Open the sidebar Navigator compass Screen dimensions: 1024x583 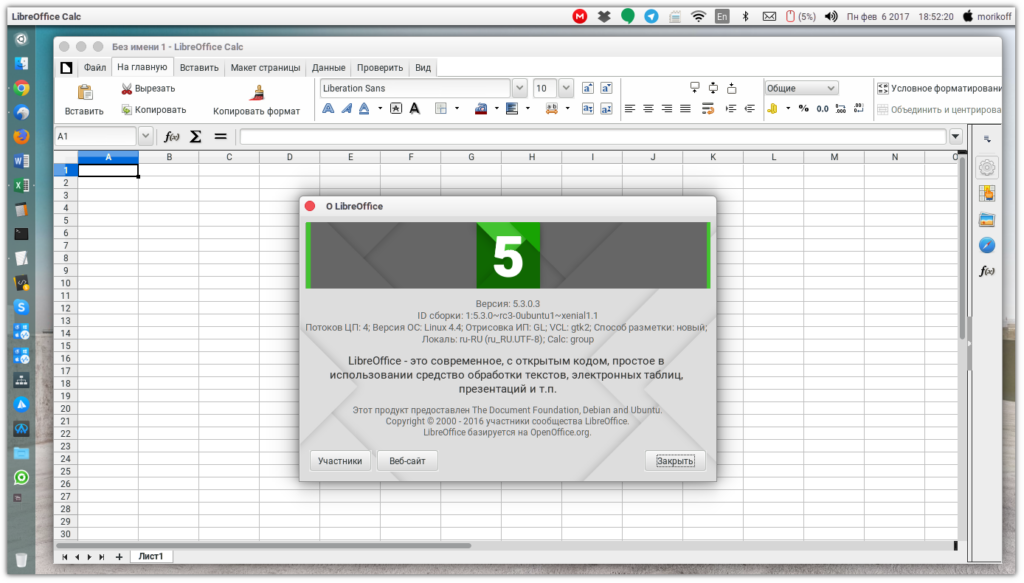(x=987, y=245)
